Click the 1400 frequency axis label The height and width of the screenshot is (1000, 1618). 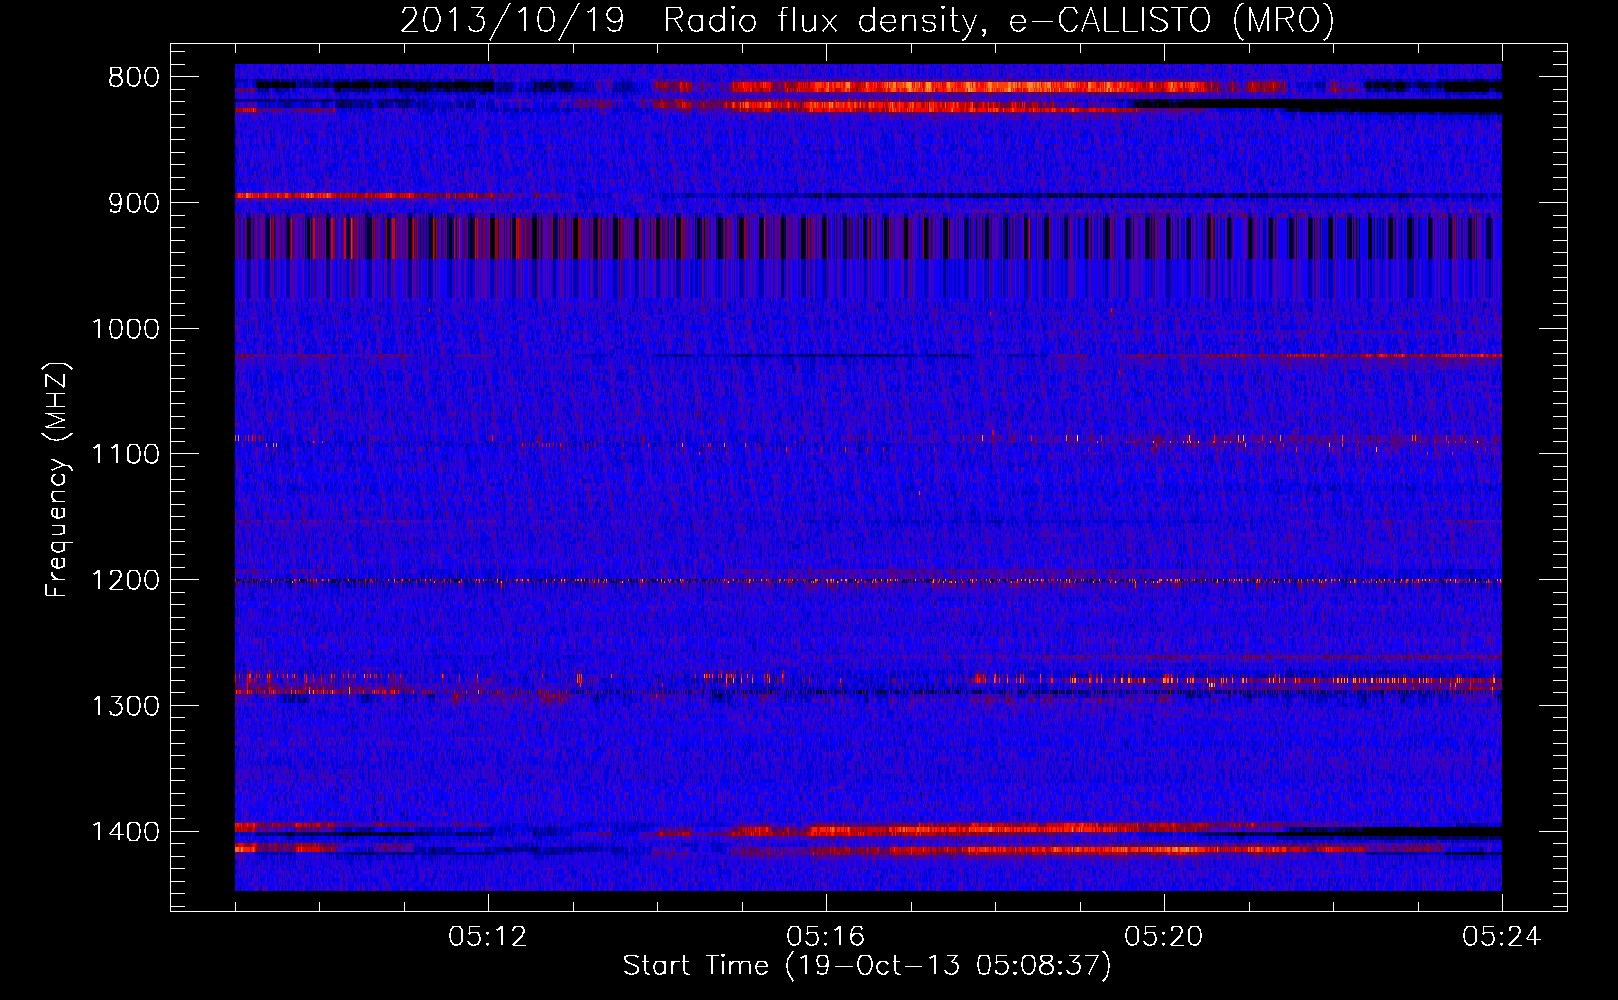point(125,832)
